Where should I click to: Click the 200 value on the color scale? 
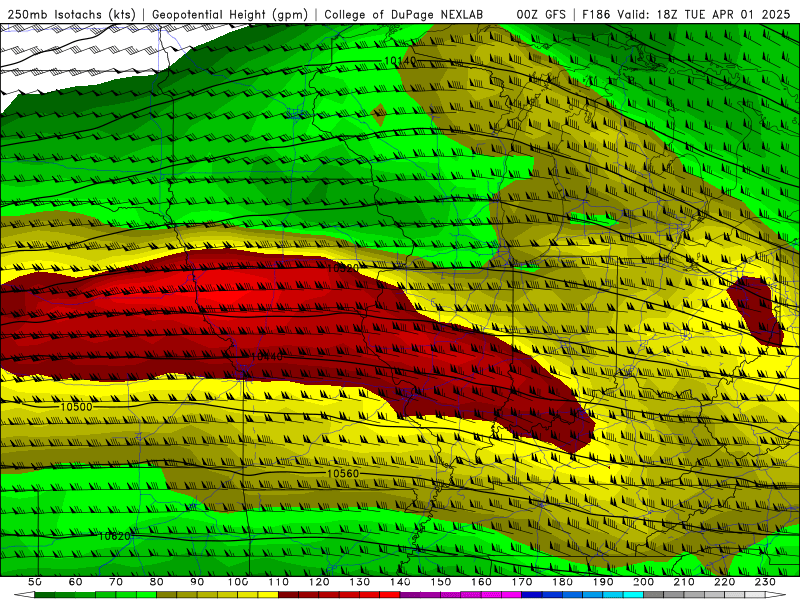pyautogui.click(x=643, y=582)
